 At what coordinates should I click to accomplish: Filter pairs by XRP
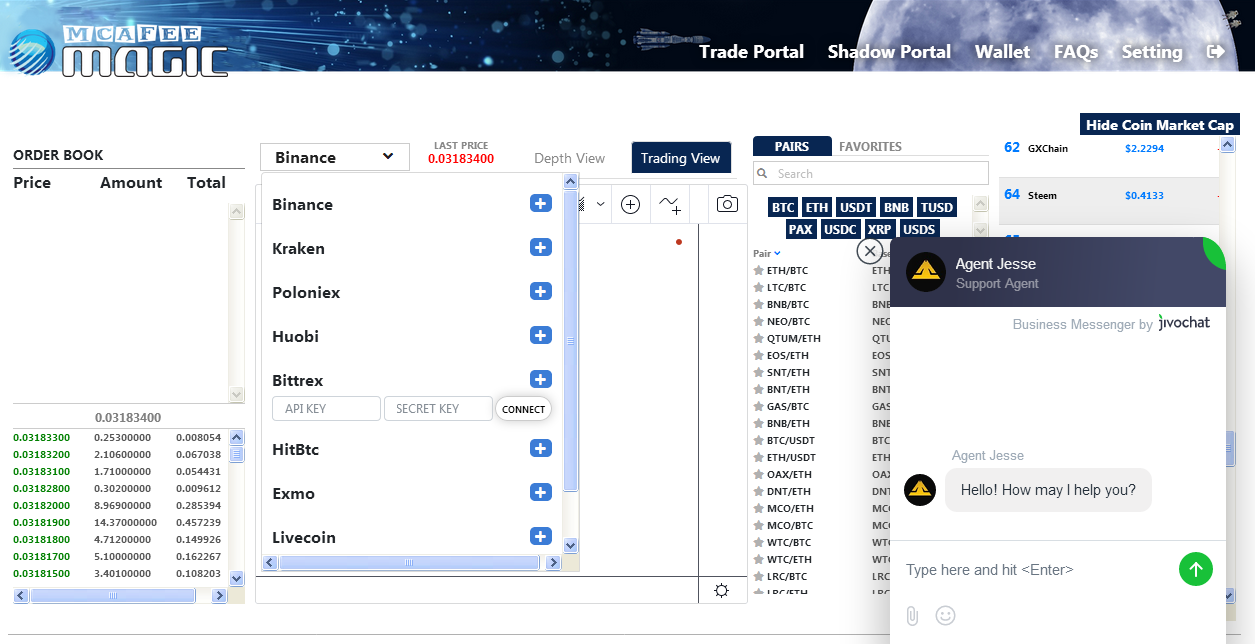(x=880, y=229)
